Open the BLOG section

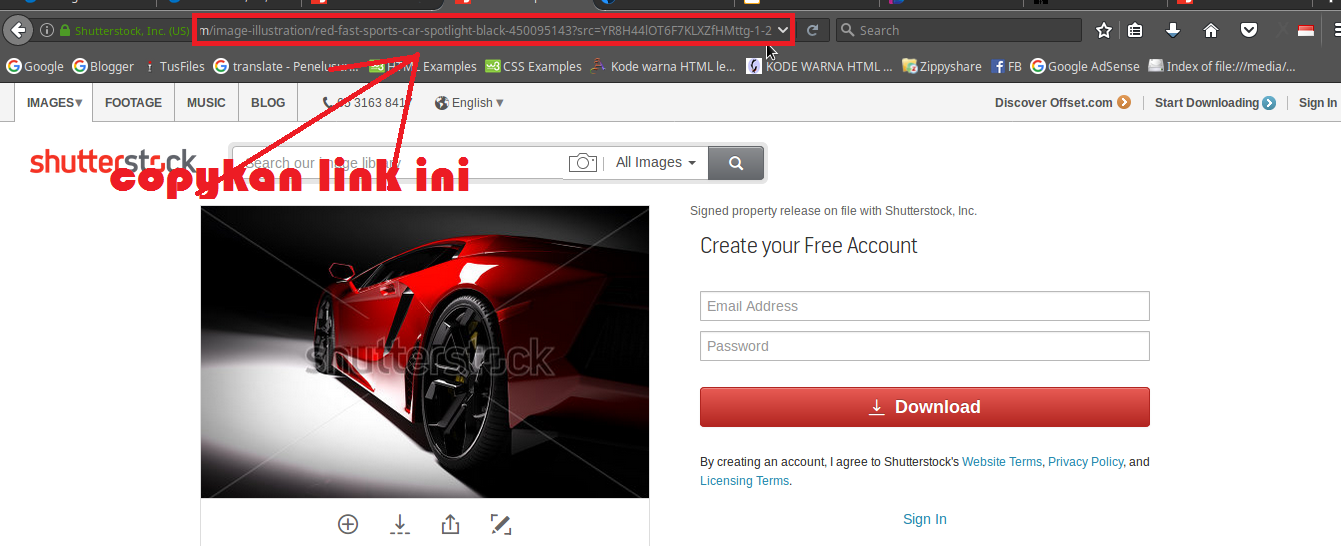[268, 102]
